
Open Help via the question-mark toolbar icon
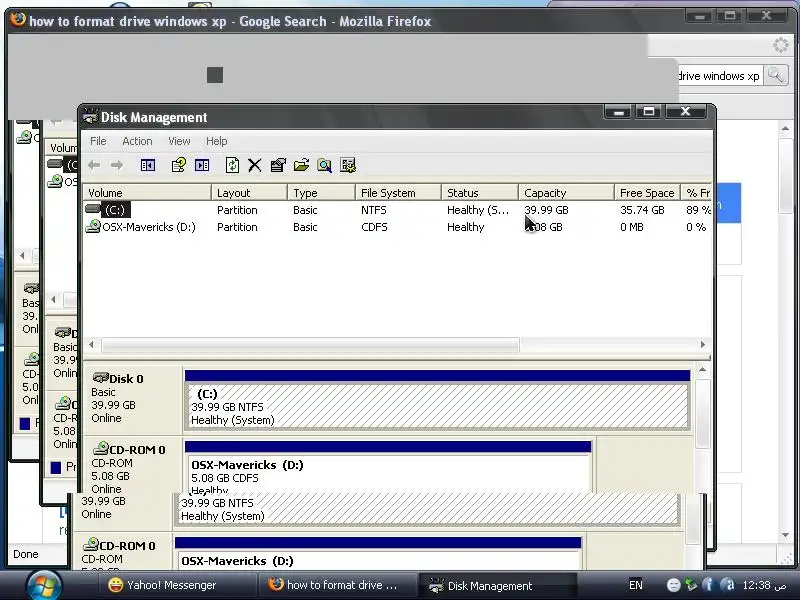point(179,165)
